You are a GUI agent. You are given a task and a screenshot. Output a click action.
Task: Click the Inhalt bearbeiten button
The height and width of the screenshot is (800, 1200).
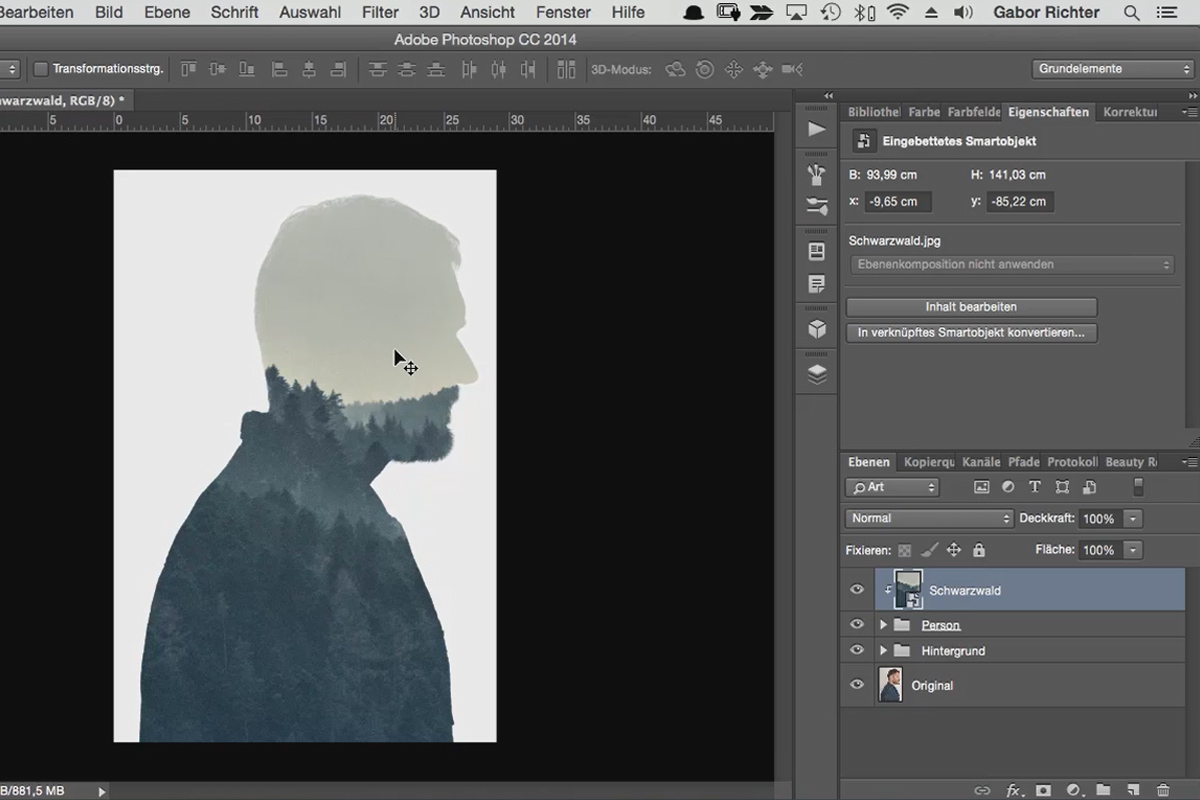(x=971, y=307)
